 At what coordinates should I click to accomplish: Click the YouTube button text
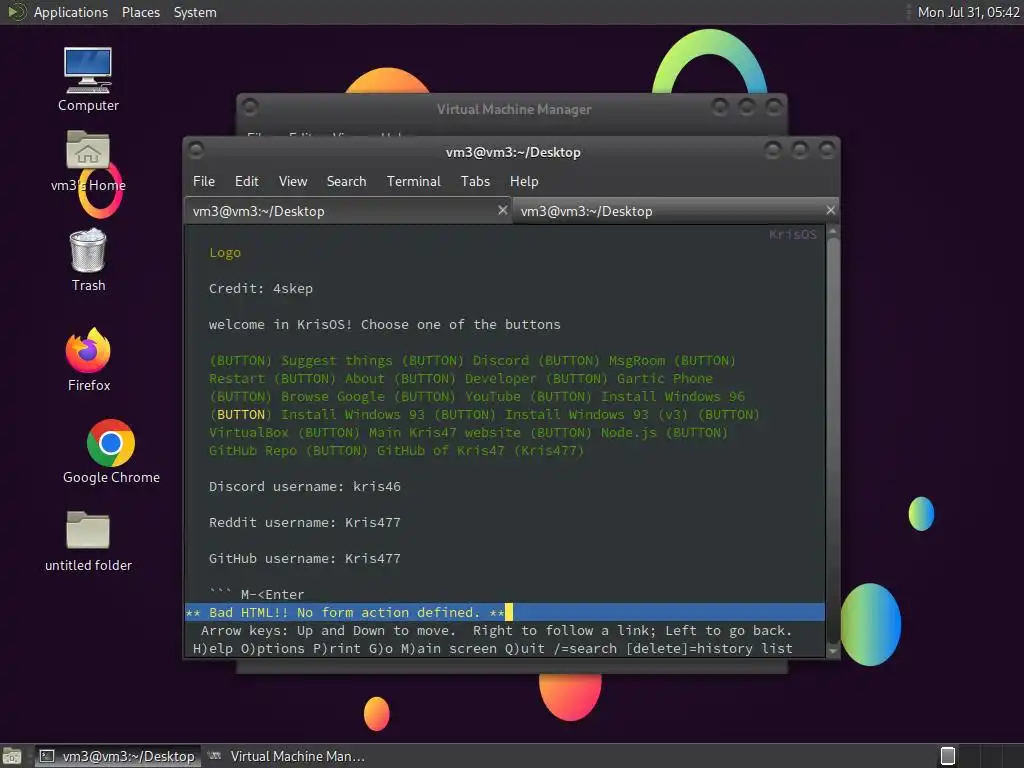click(x=492, y=396)
